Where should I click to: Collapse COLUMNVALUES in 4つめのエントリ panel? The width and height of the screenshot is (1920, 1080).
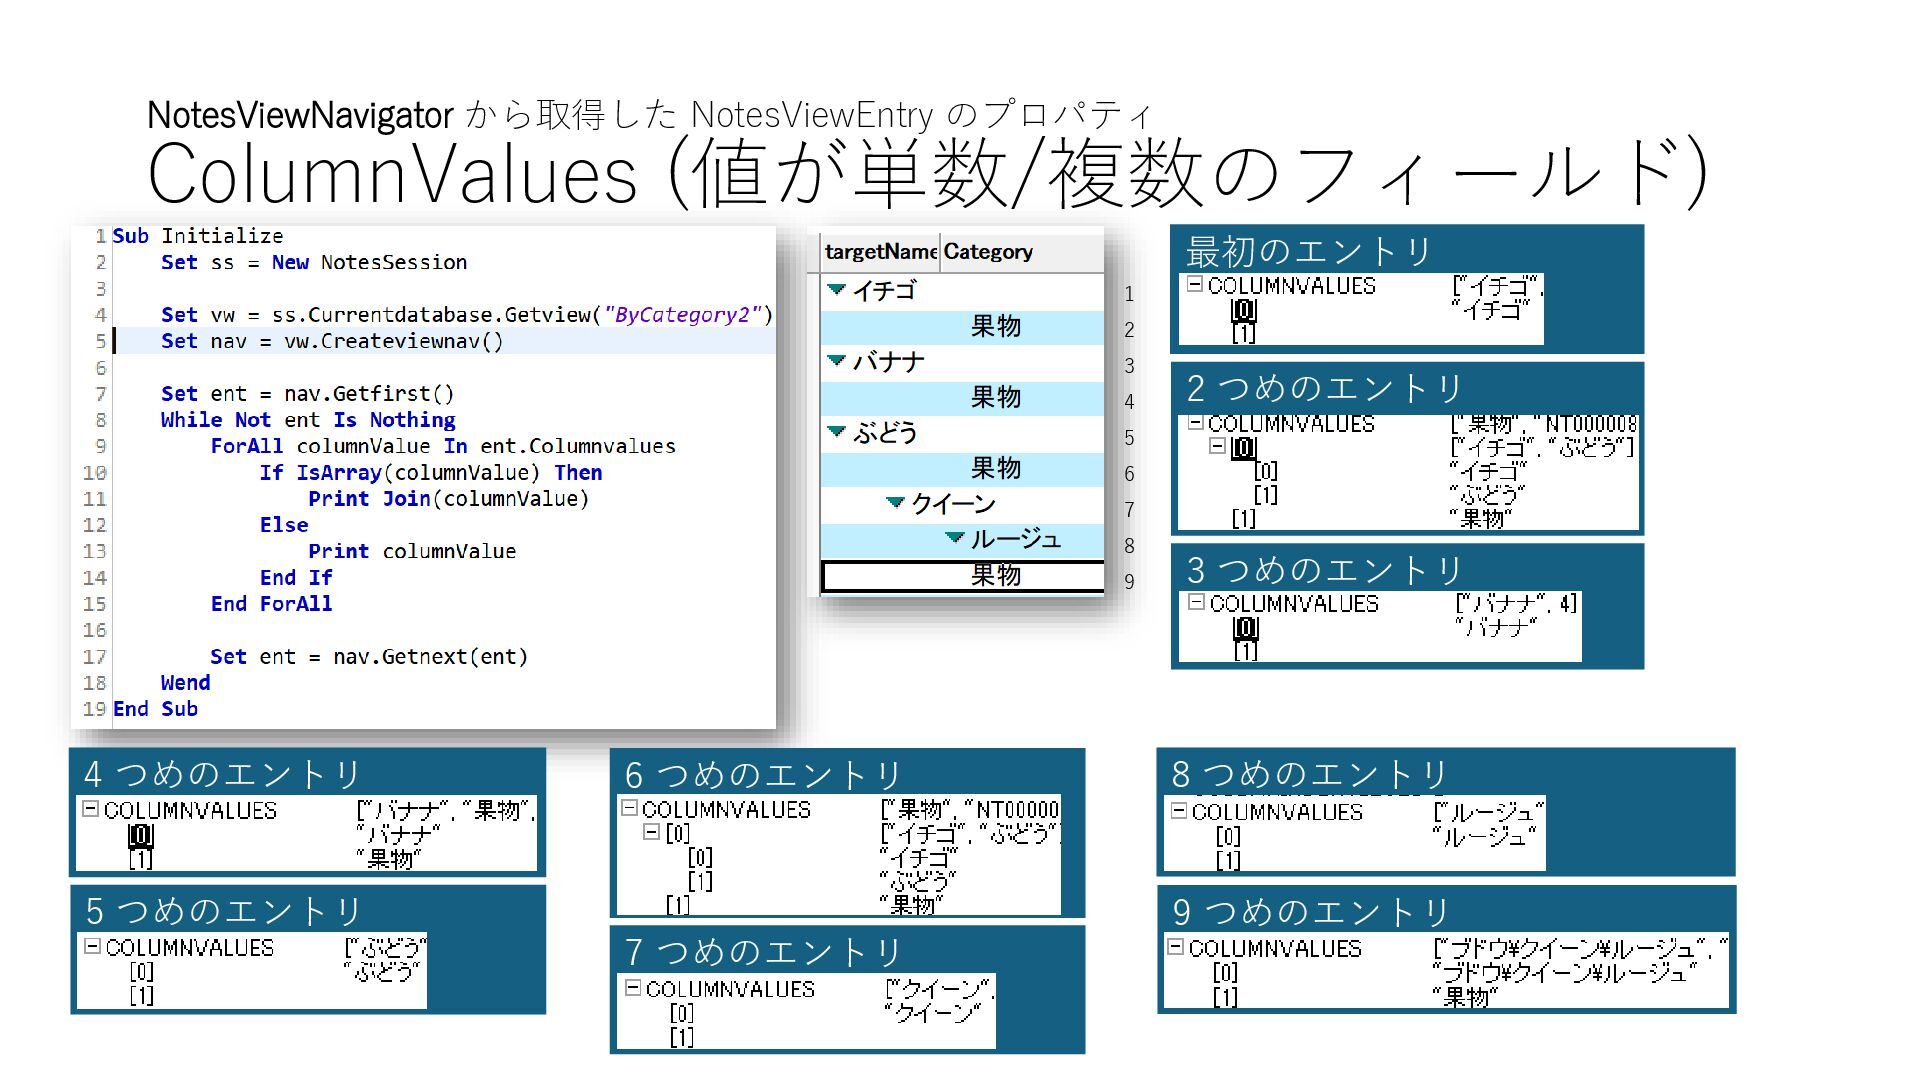point(90,809)
